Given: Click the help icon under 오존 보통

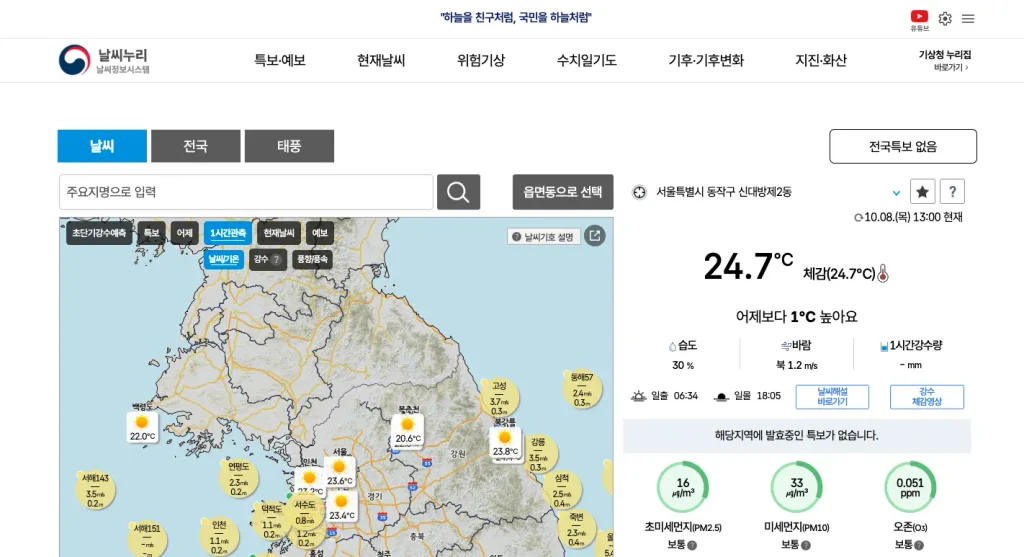Looking at the screenshot, I should [919, 545].
